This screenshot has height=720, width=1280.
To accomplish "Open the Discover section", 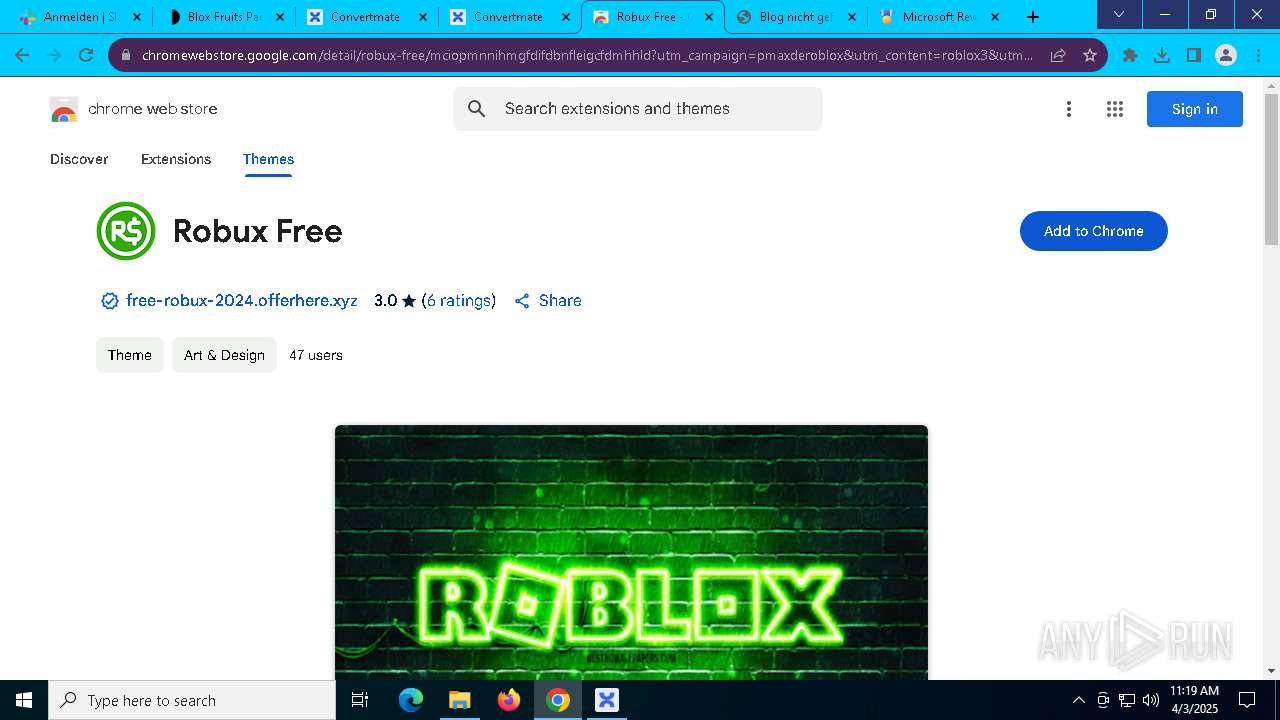I will (x=79, y=159).
